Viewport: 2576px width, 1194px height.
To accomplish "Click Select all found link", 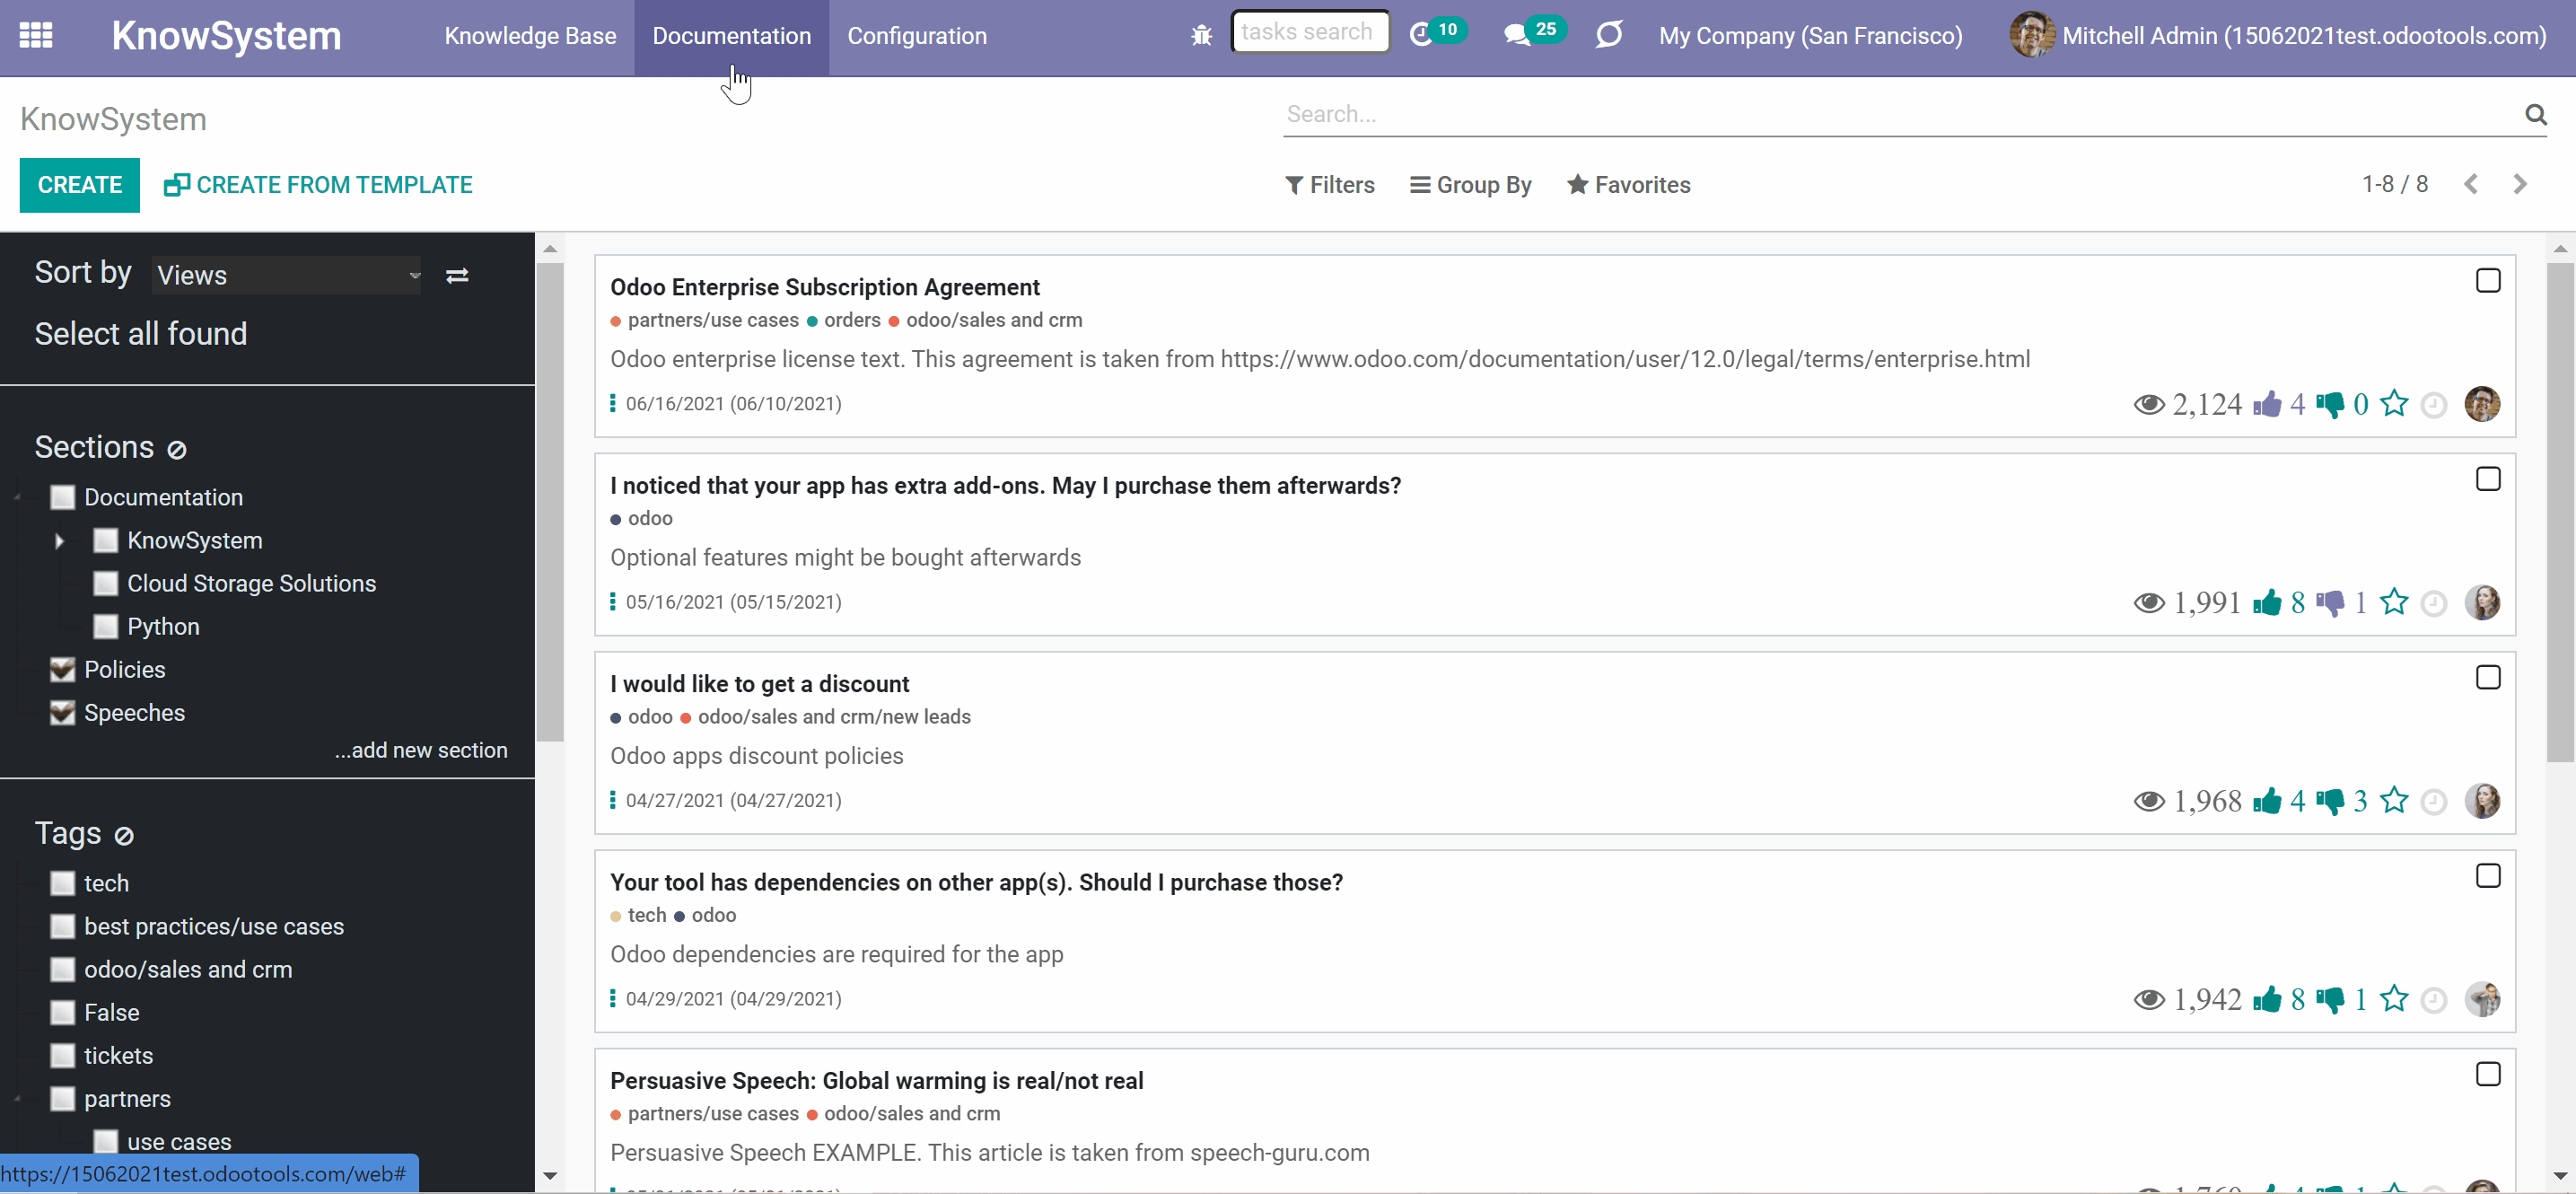I will (x=141, y=333).
